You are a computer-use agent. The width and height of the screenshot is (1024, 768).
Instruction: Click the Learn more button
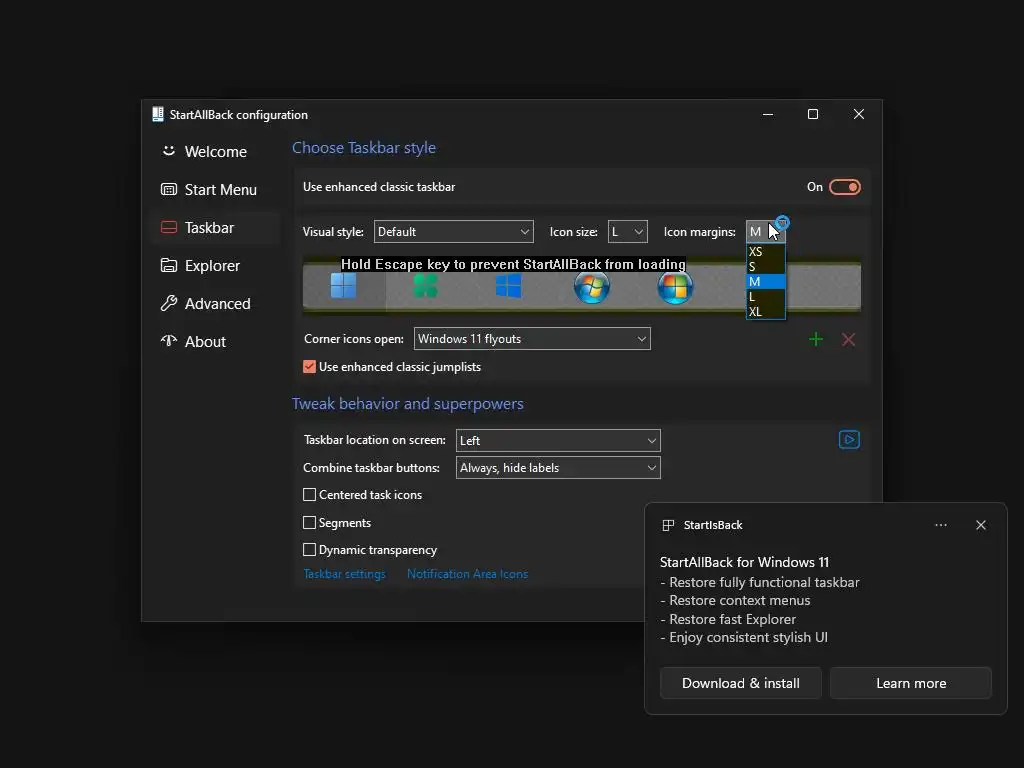click(x=911, y=683)
